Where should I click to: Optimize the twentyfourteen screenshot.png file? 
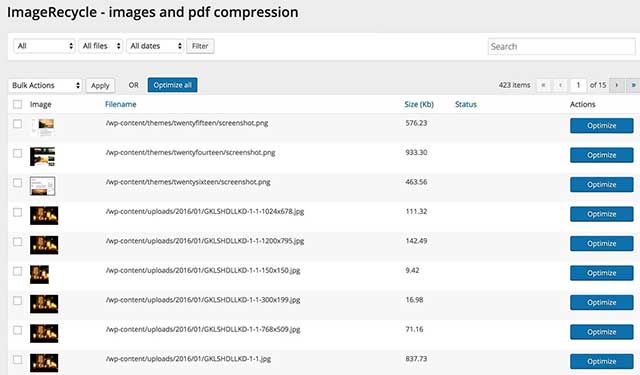tap(602, 155)
